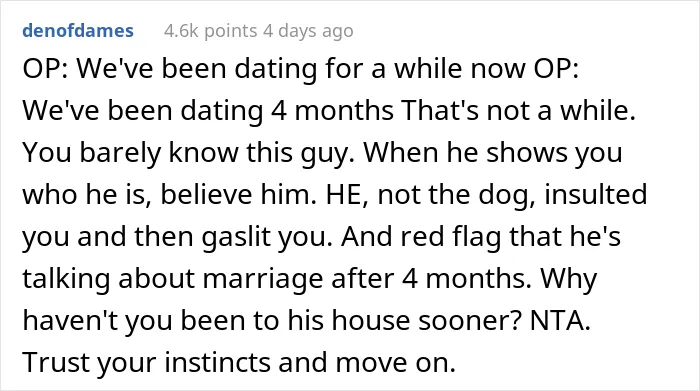
Task: Click the 4.6k points score text
Action: click(x=211, y=31)
